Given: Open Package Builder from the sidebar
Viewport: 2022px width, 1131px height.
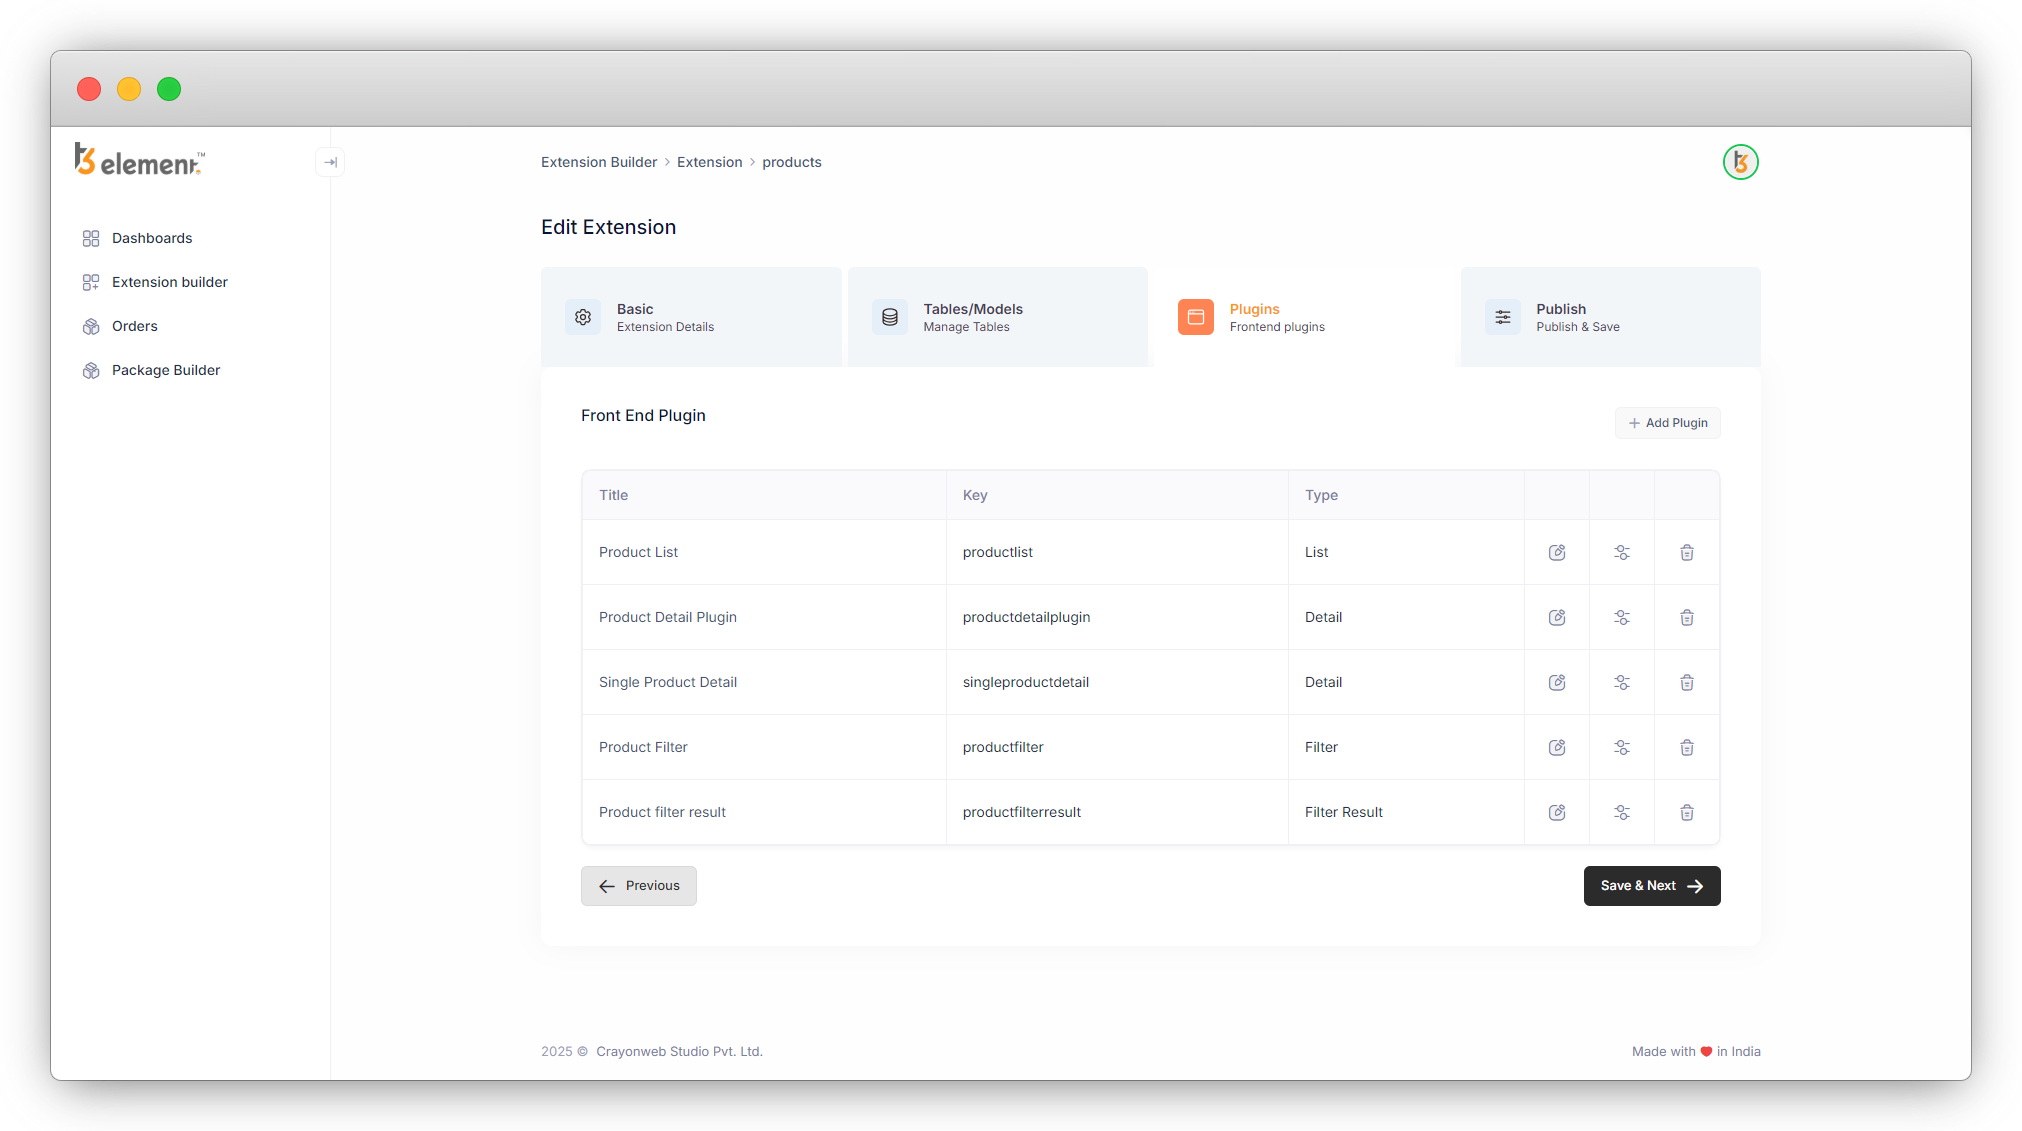Looking at the screenshot, I should 165,370.
